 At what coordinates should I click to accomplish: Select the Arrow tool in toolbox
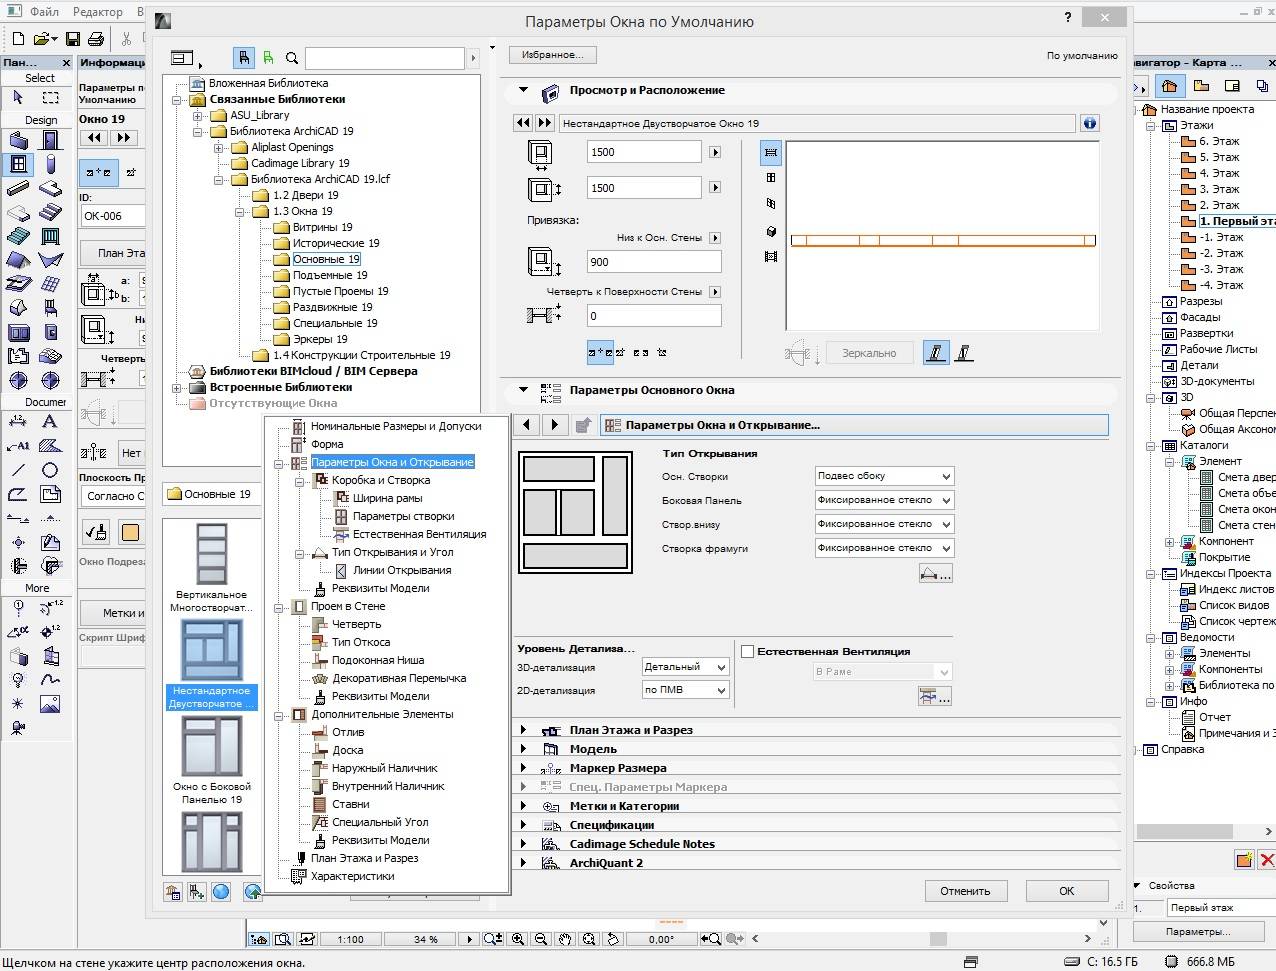pyautogui.click(x=18, y=97)
